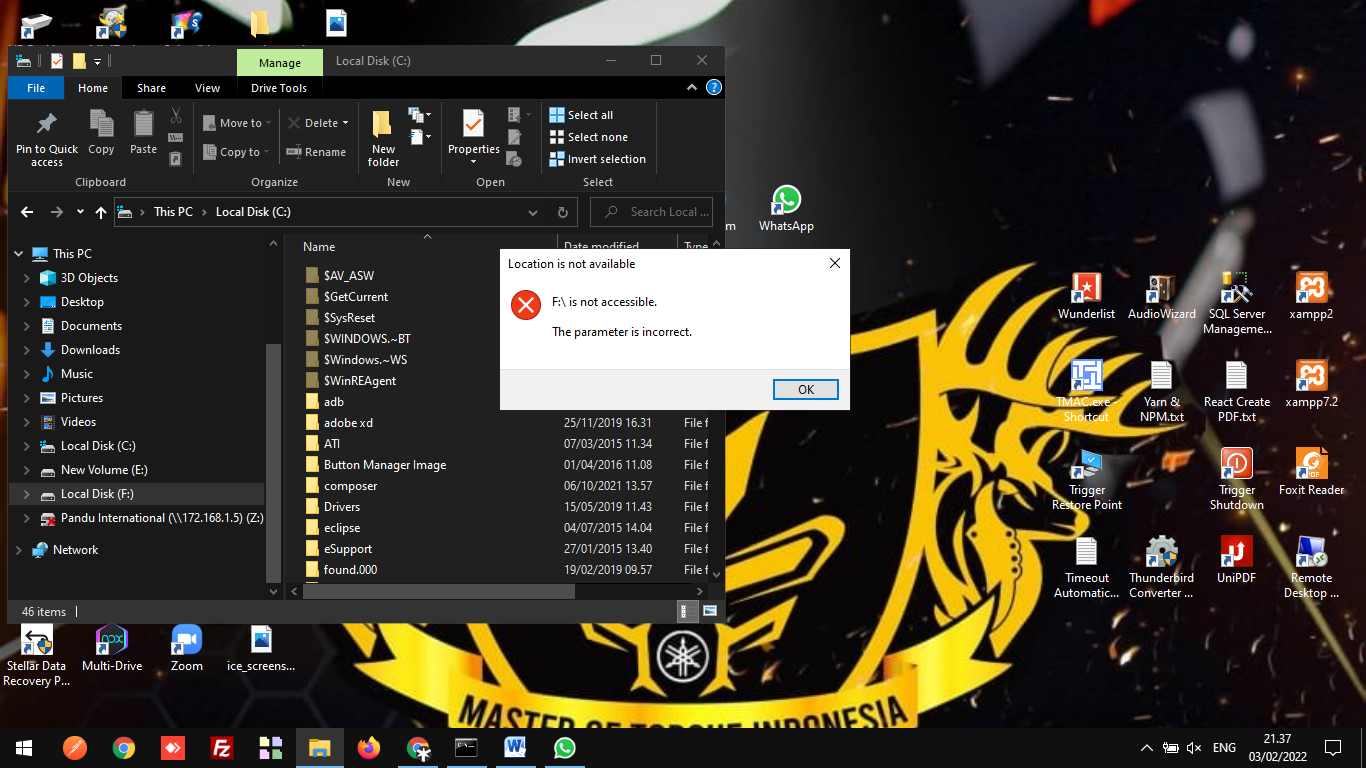
Task: Open UniPDF desktop shortcut
Action: click(1237, 560)
